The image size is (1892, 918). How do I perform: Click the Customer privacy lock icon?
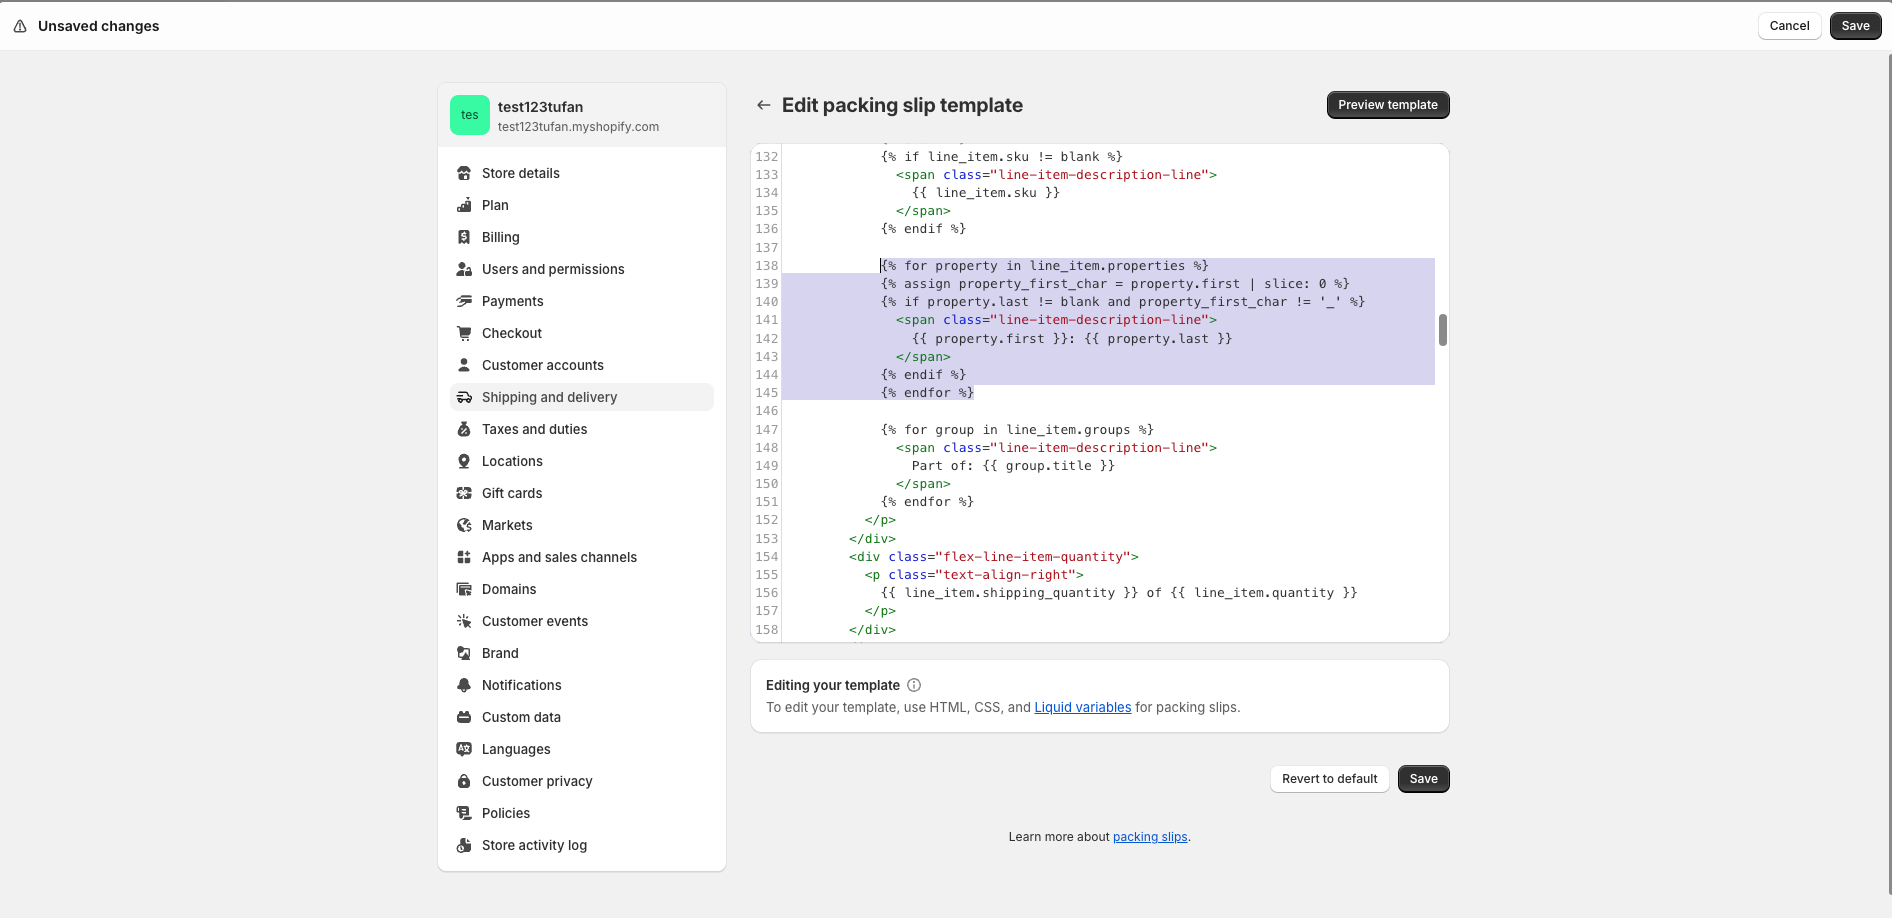(x=464, y=781)
